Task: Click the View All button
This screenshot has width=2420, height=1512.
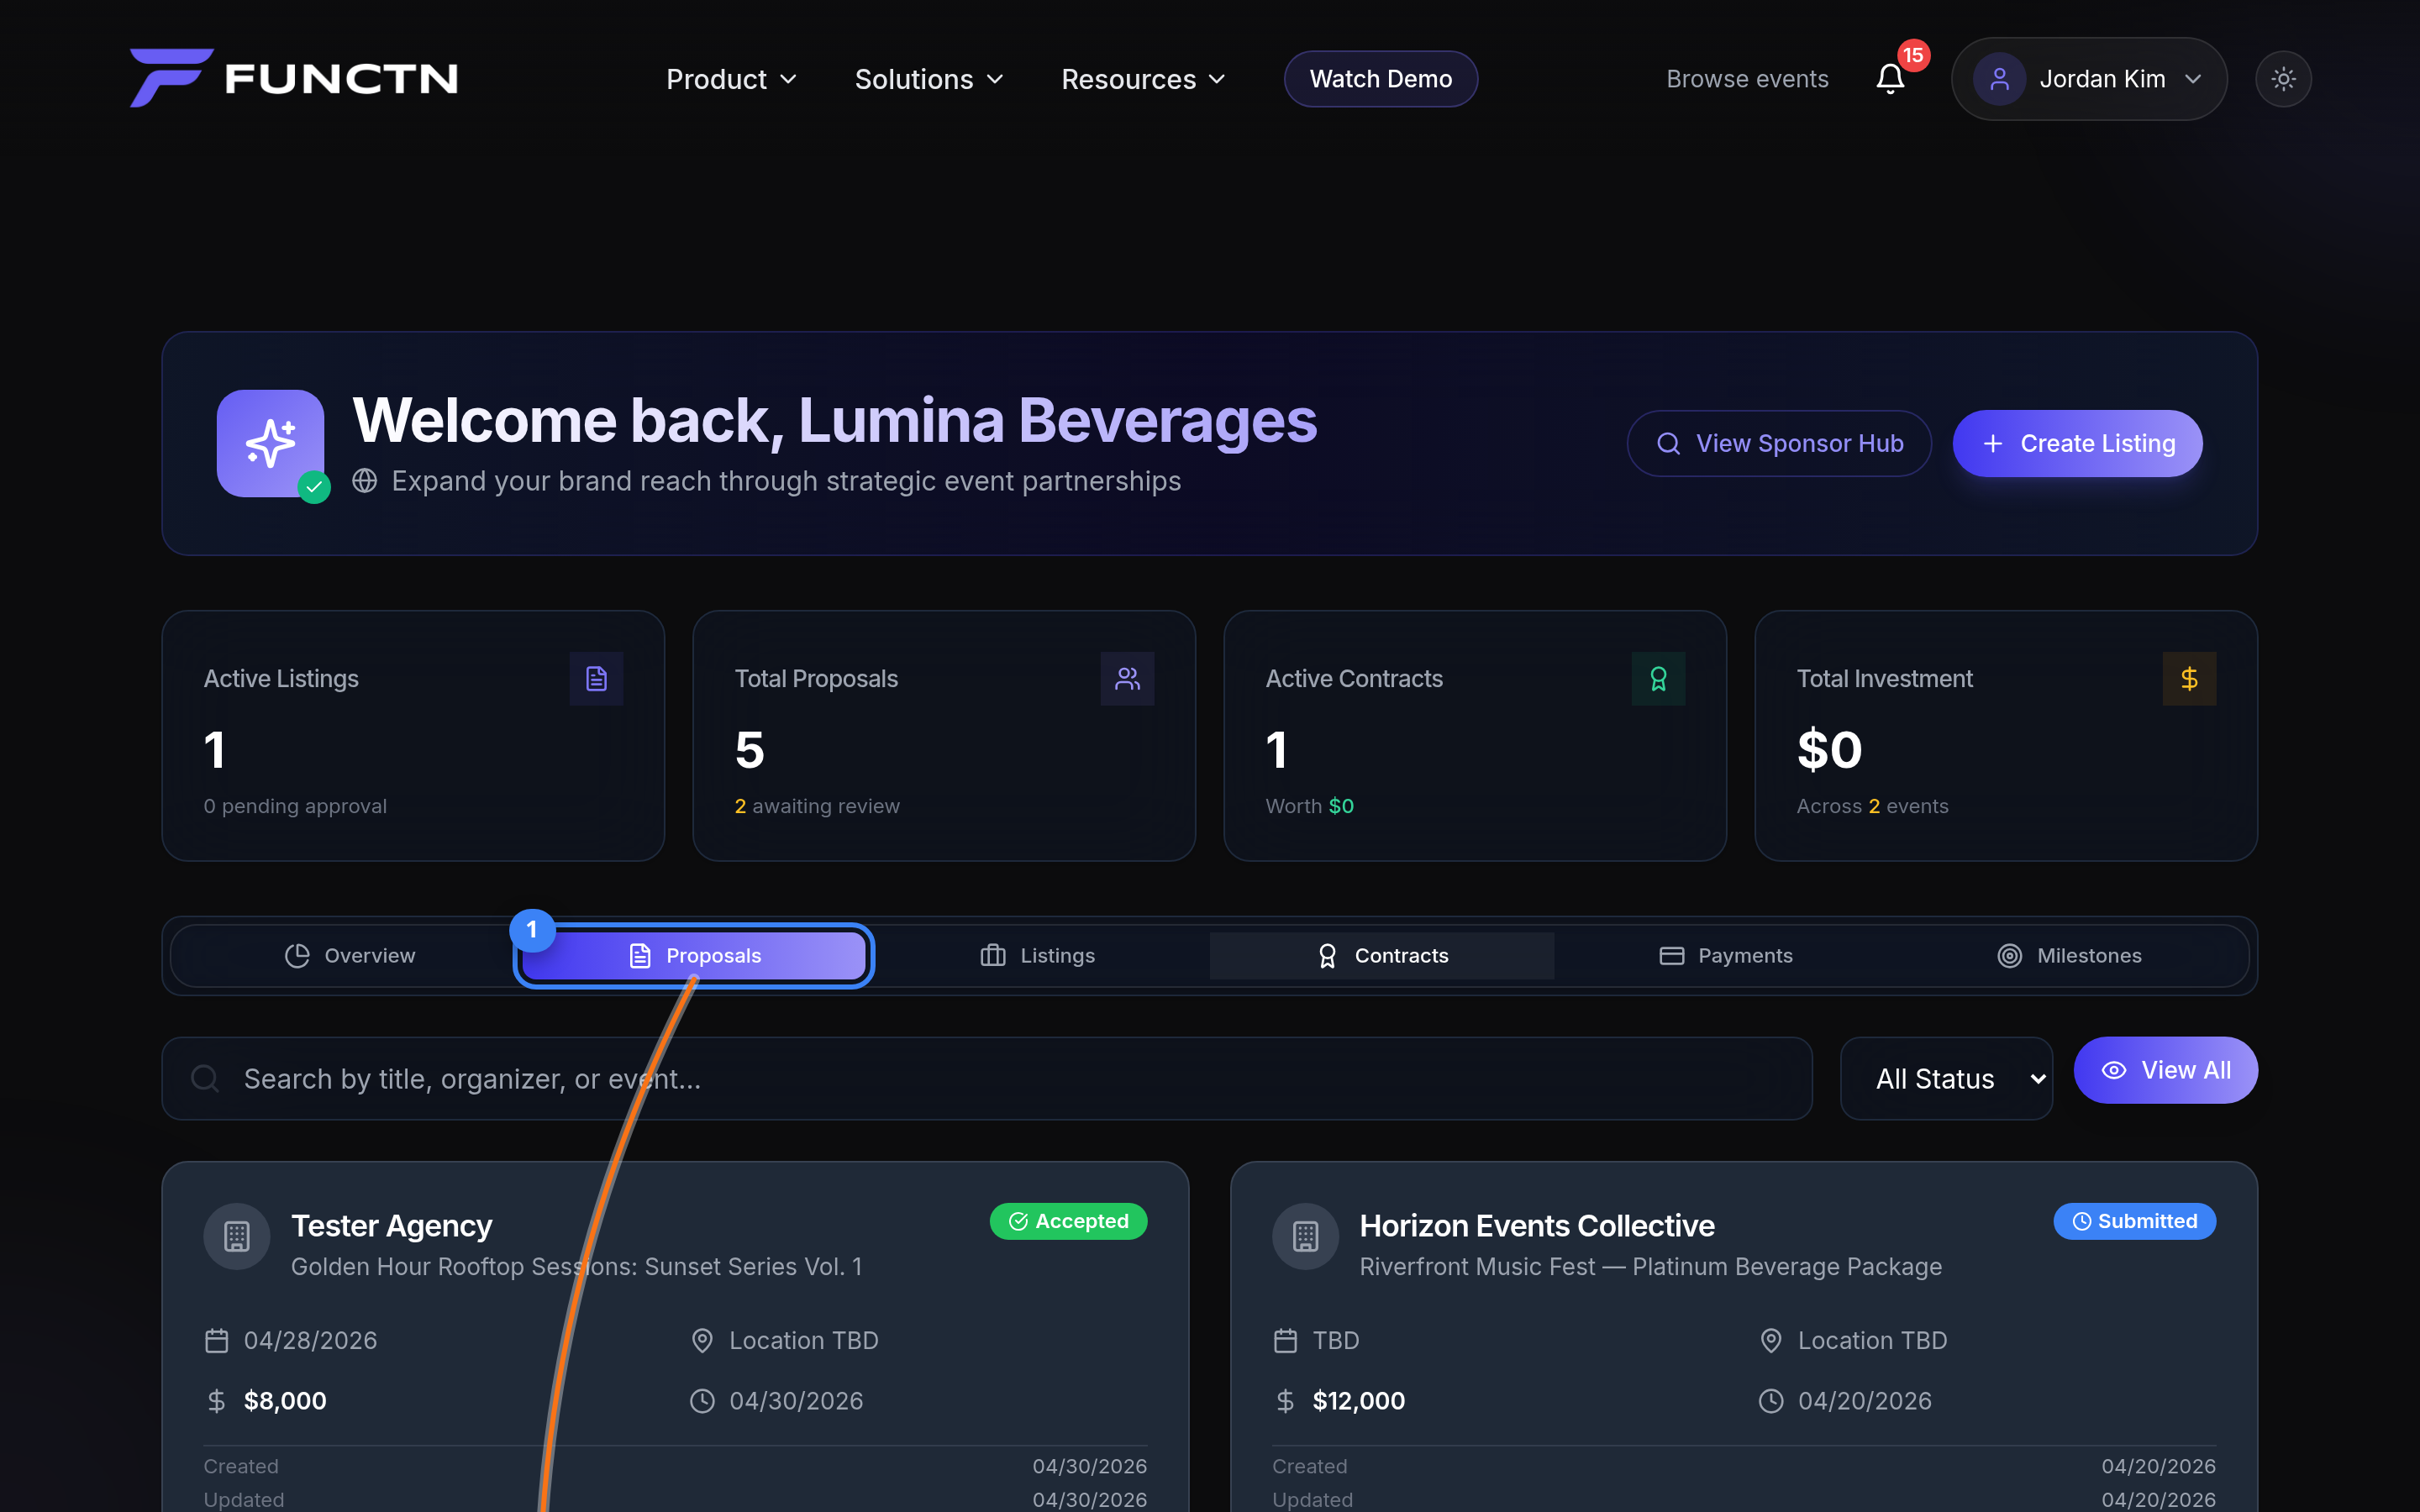Action: tap(2165, 1070)
